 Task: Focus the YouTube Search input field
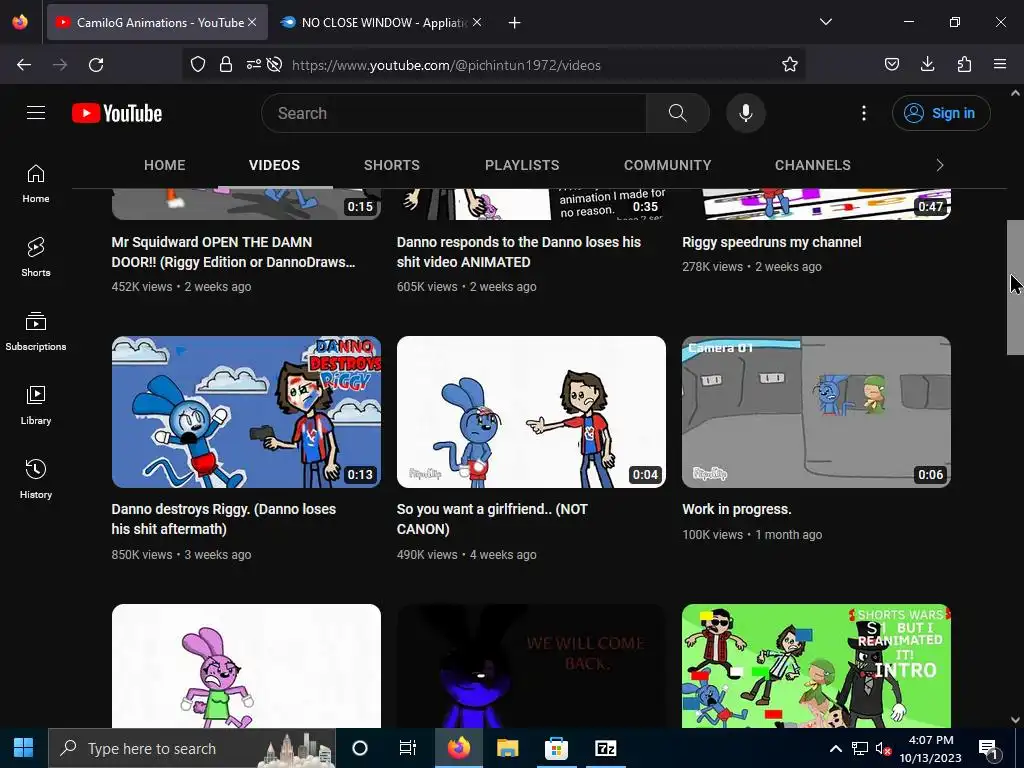tap(454, 113)
